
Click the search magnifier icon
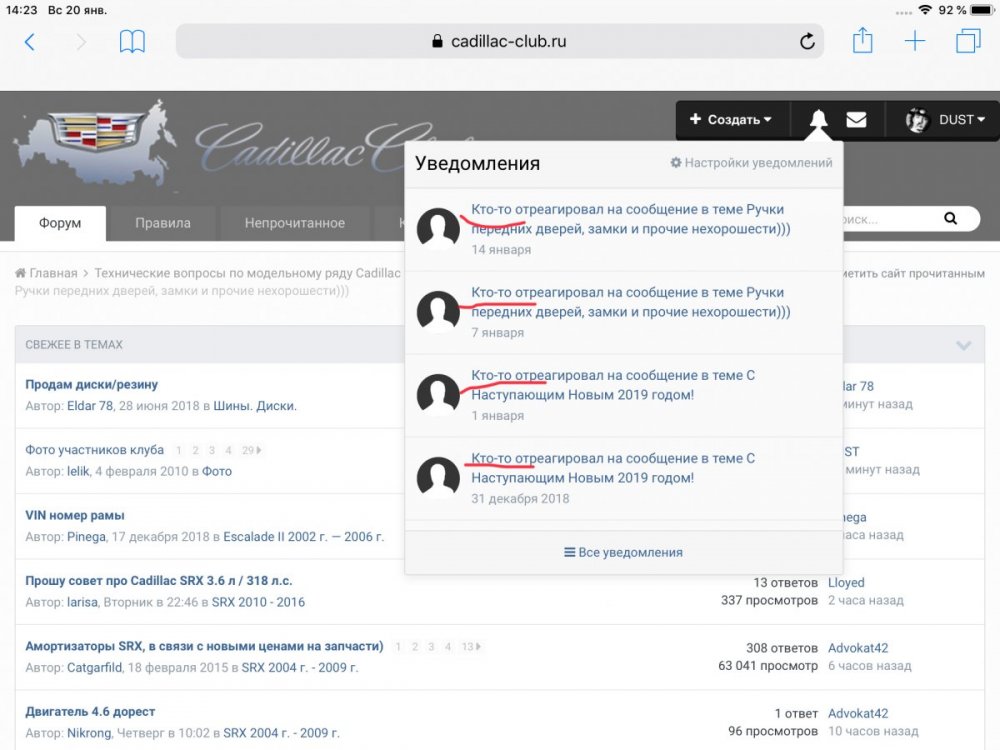948,218
